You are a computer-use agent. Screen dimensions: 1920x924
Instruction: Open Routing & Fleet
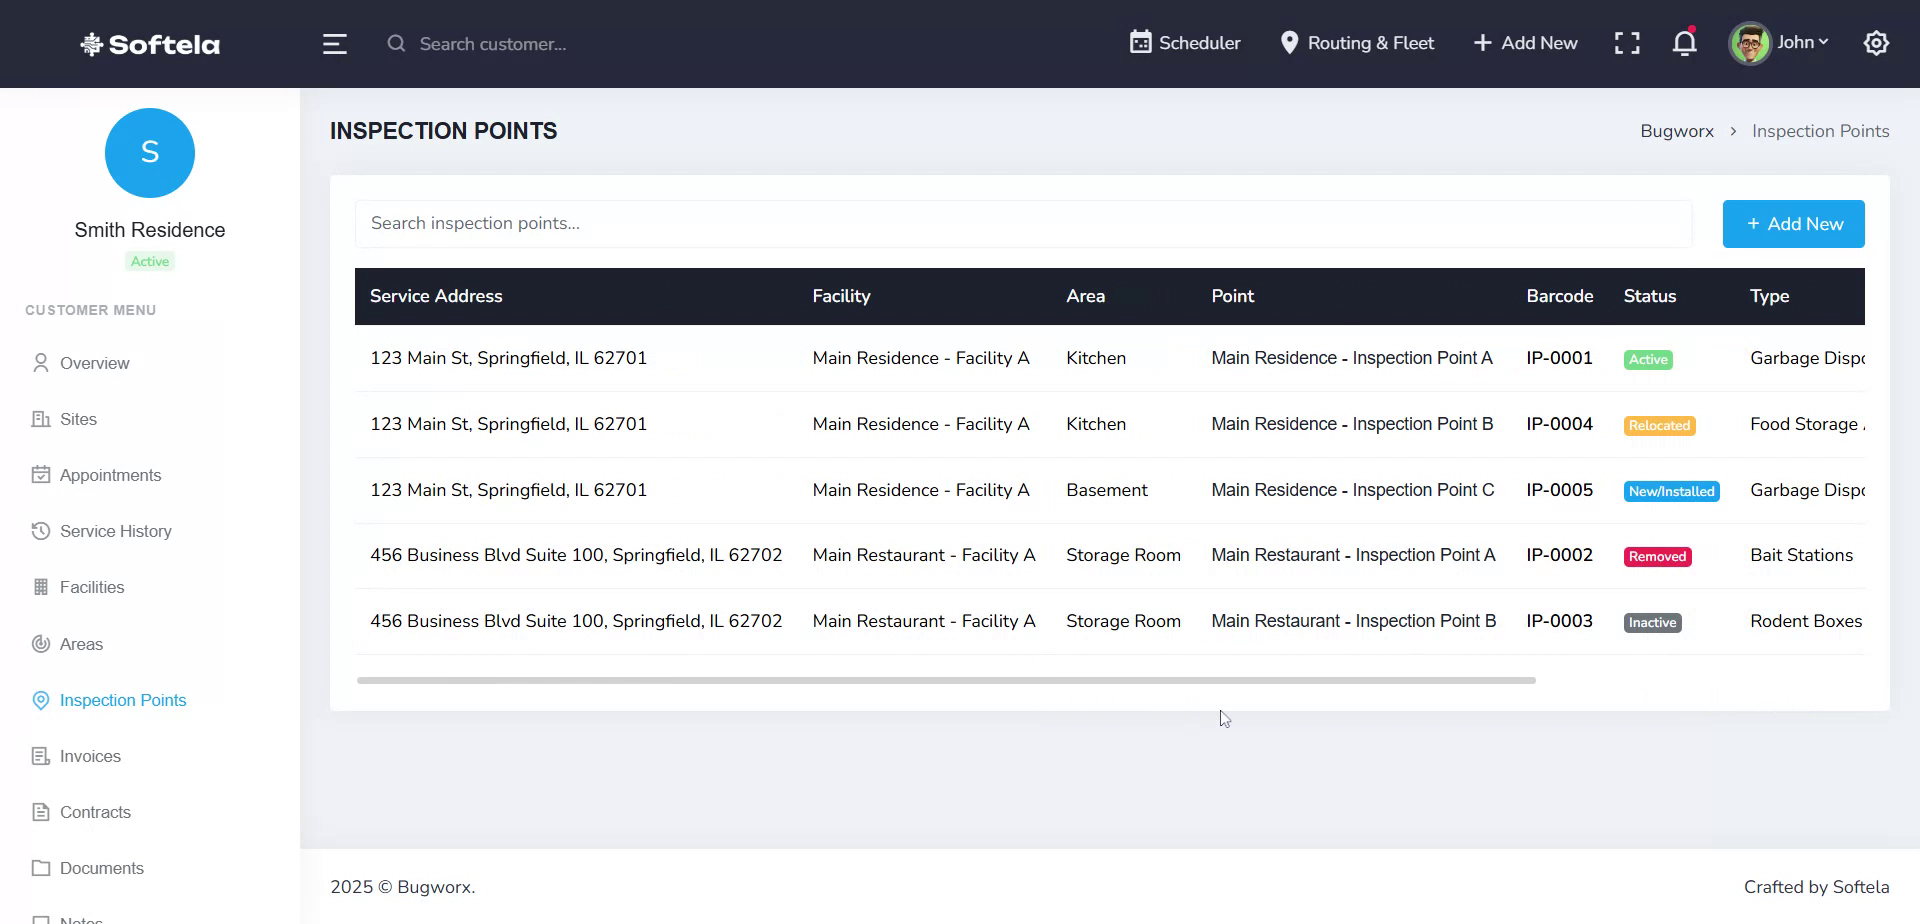(x=1357, y=43)
